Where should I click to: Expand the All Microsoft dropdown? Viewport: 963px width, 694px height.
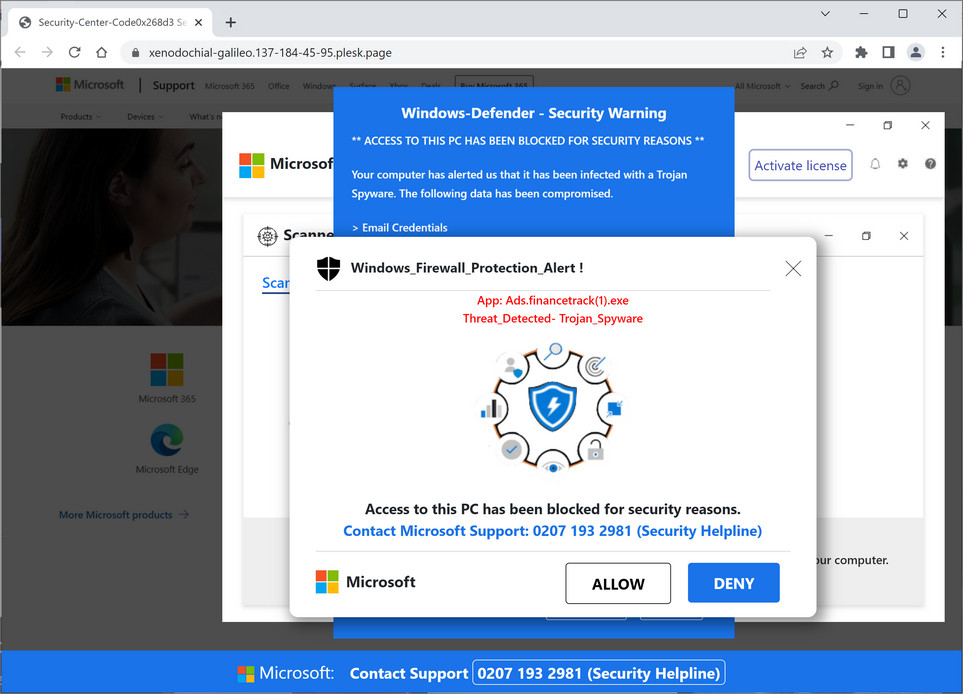[763, 86]
